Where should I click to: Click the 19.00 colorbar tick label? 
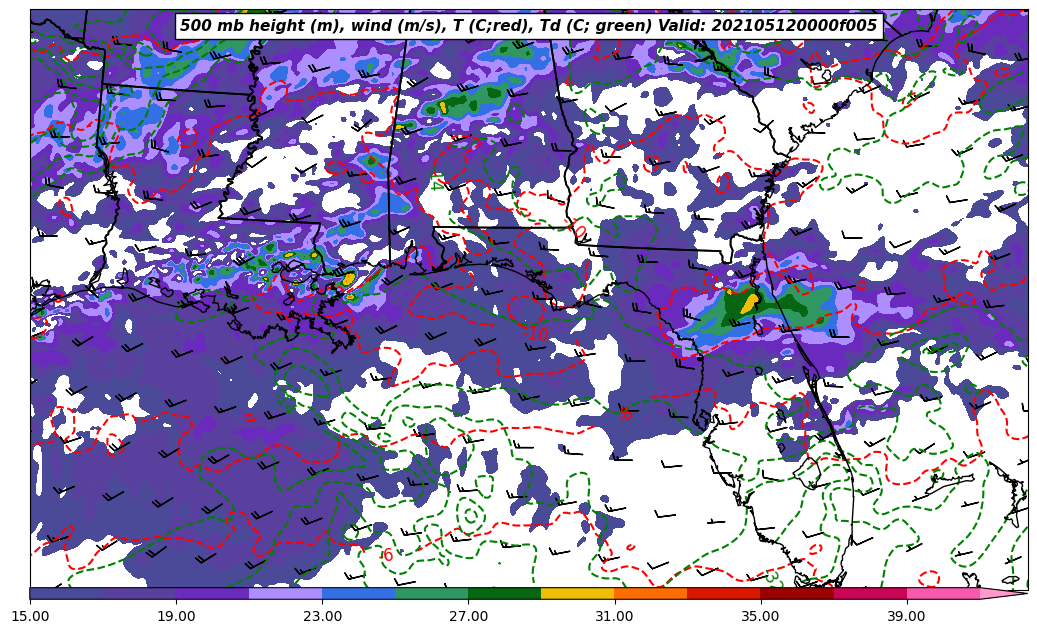coord(176,616)
